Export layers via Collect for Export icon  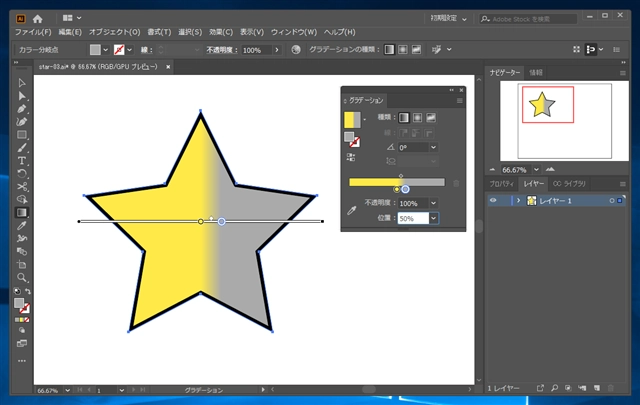tap(540, 388)
